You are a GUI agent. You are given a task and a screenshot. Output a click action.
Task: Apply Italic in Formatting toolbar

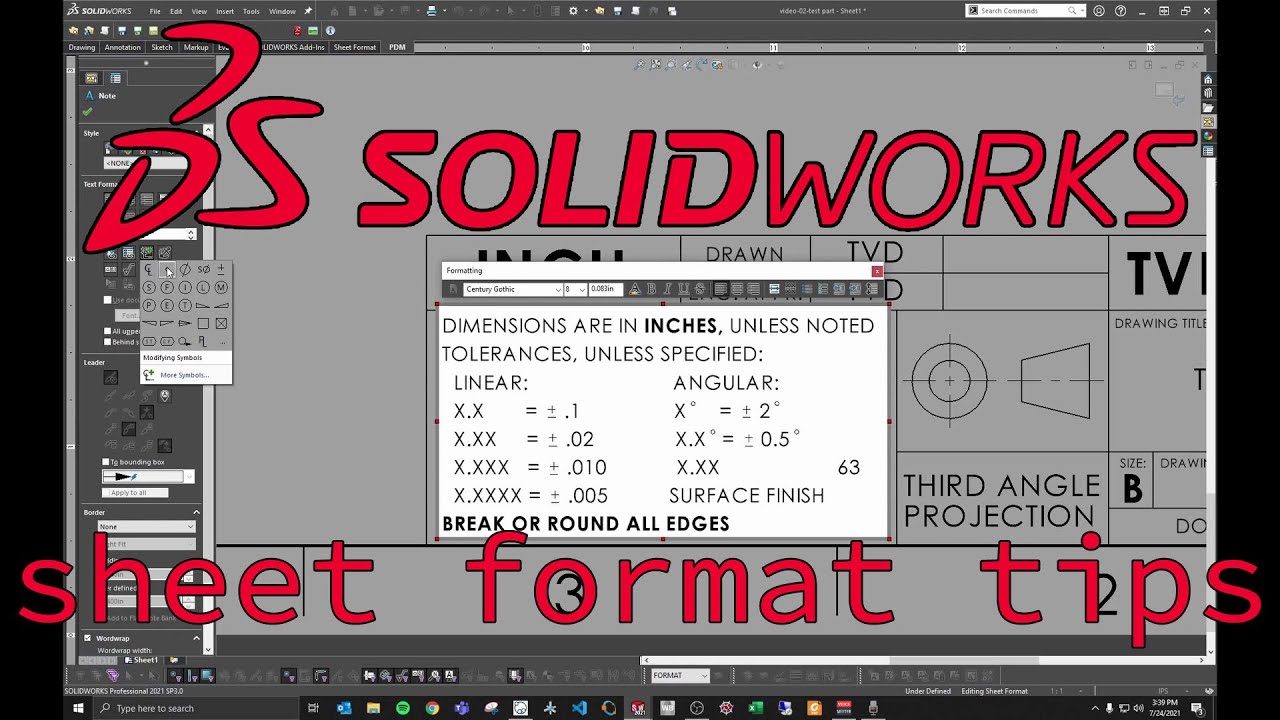click(x=668, y=289)
